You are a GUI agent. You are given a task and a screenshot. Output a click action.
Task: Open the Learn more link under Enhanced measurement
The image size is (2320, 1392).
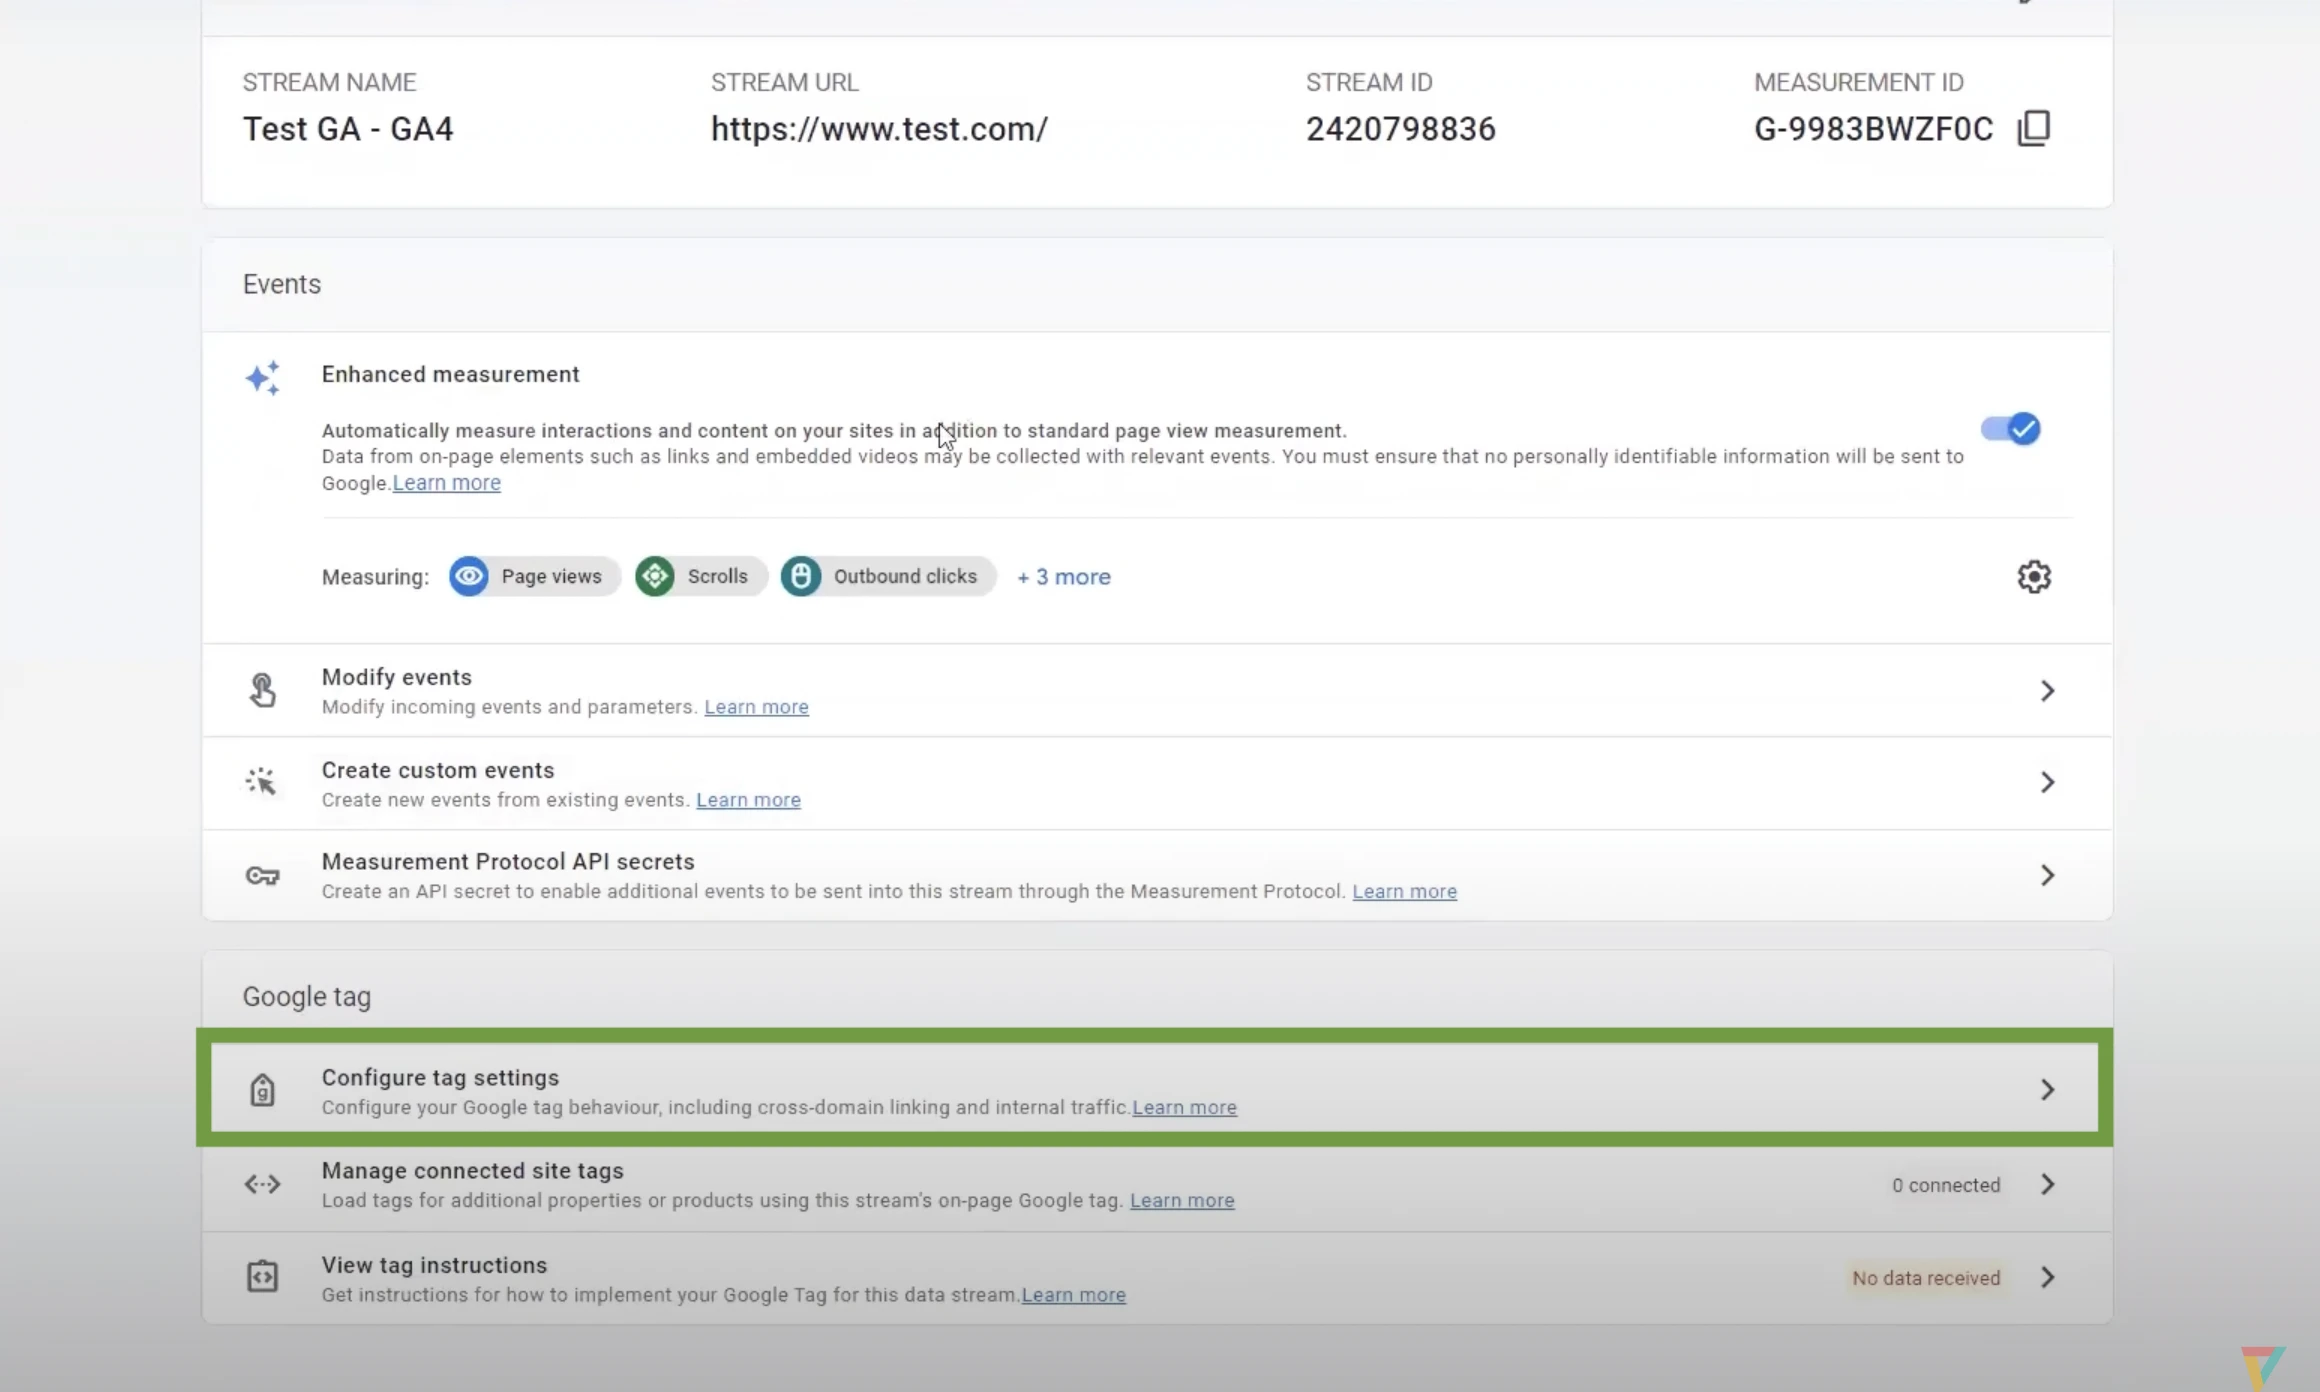447,483
